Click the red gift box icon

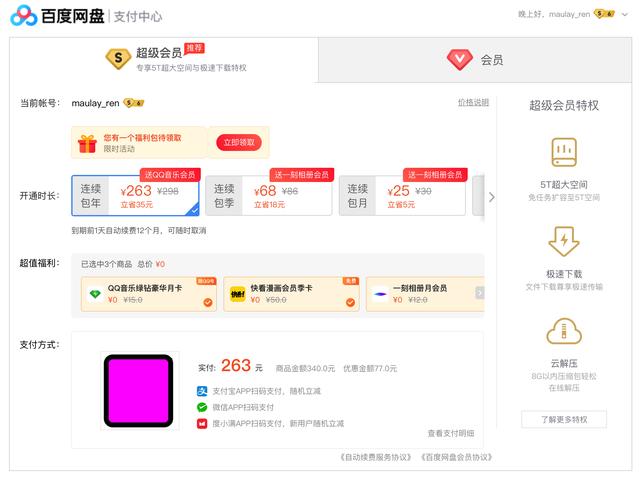(87, 143)
